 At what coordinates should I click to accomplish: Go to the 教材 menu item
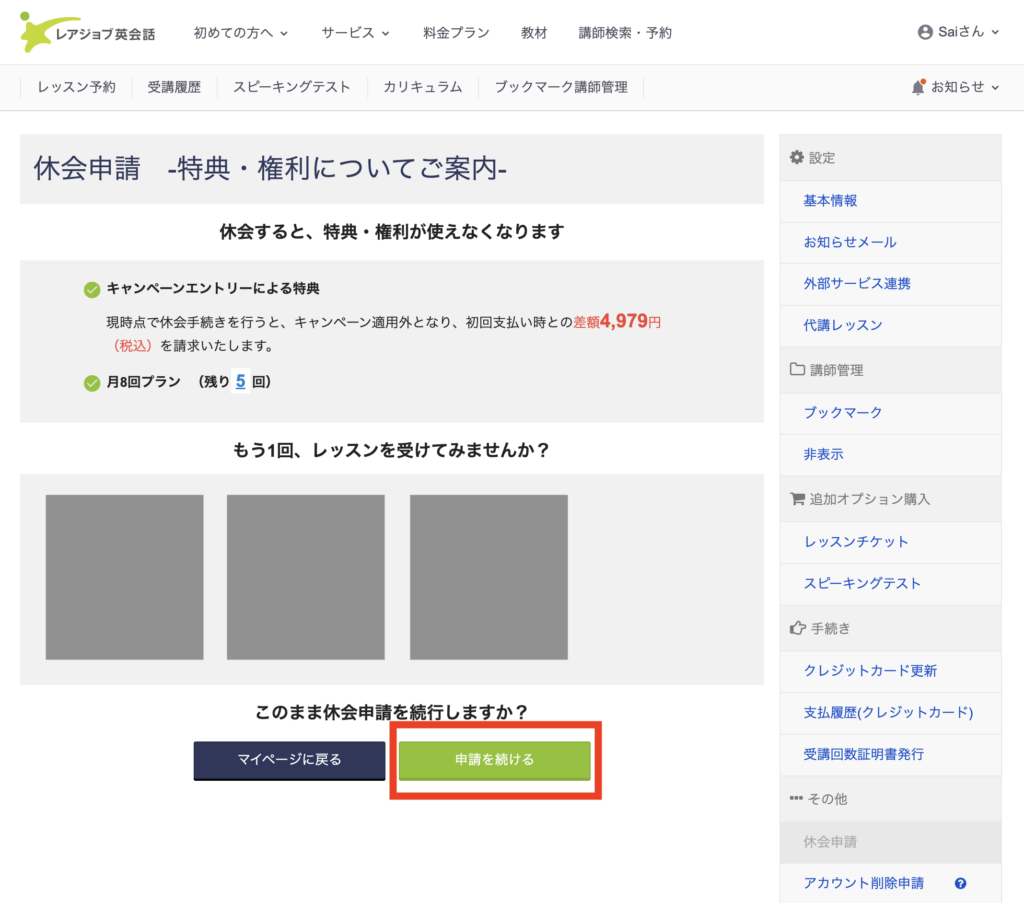(534, 33)
